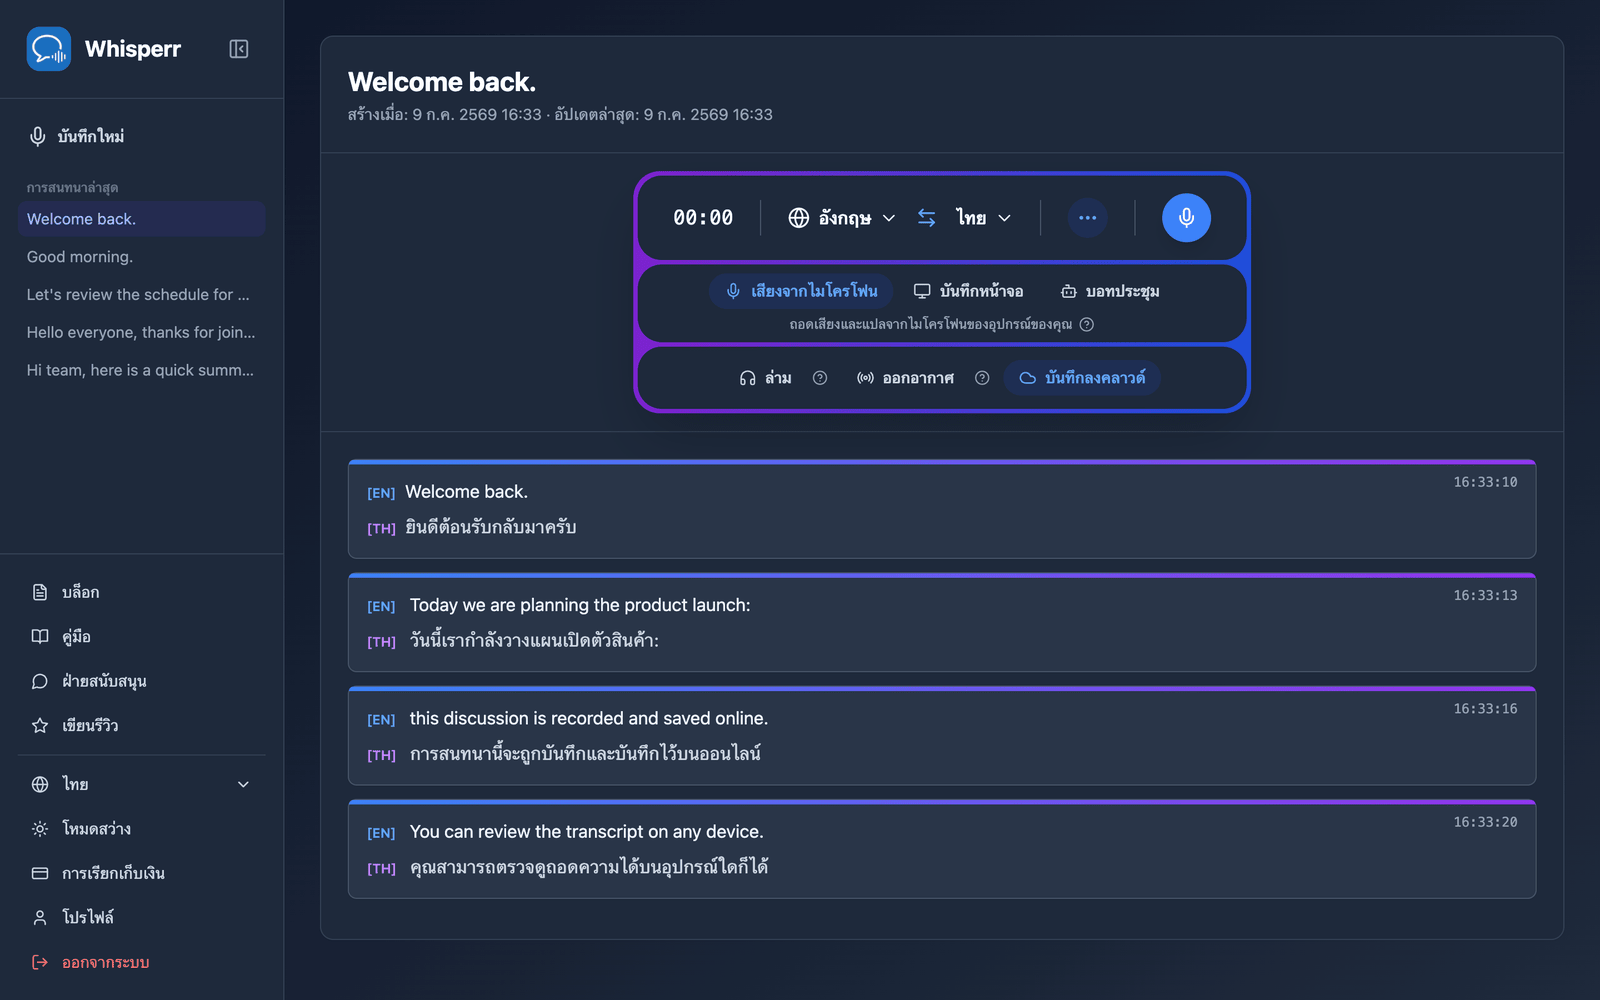Click the globe icon beside อังกฤษ

799,218
